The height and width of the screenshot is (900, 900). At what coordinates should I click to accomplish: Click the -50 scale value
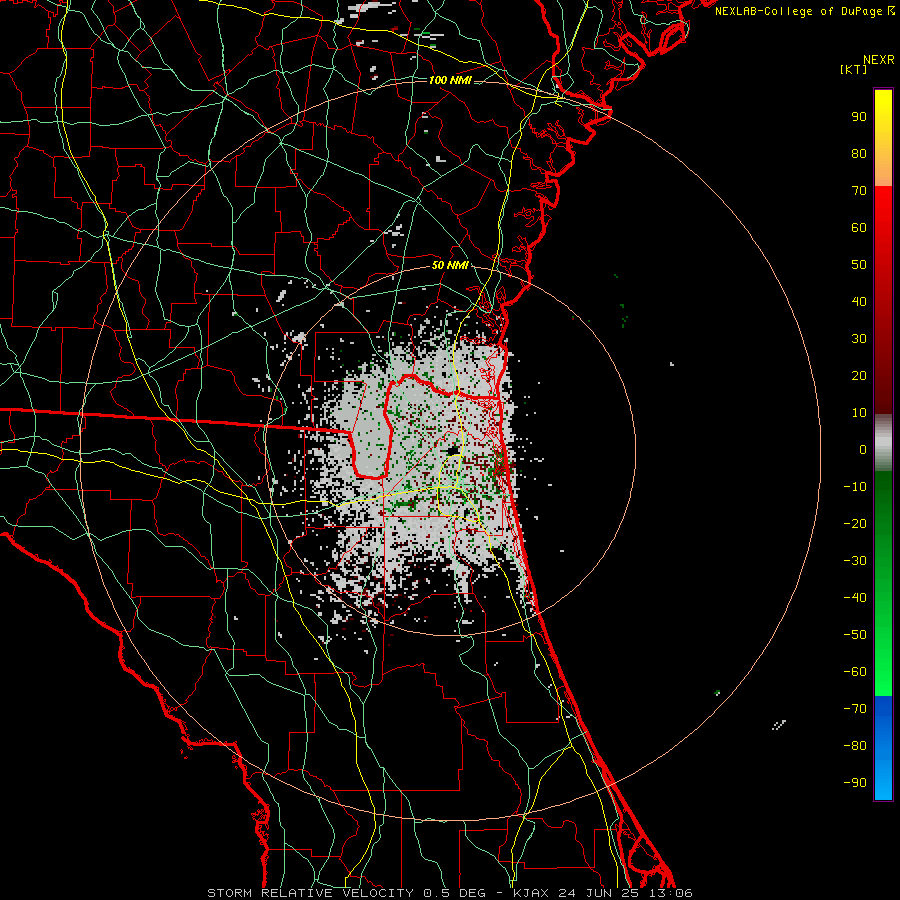[855, 635]
